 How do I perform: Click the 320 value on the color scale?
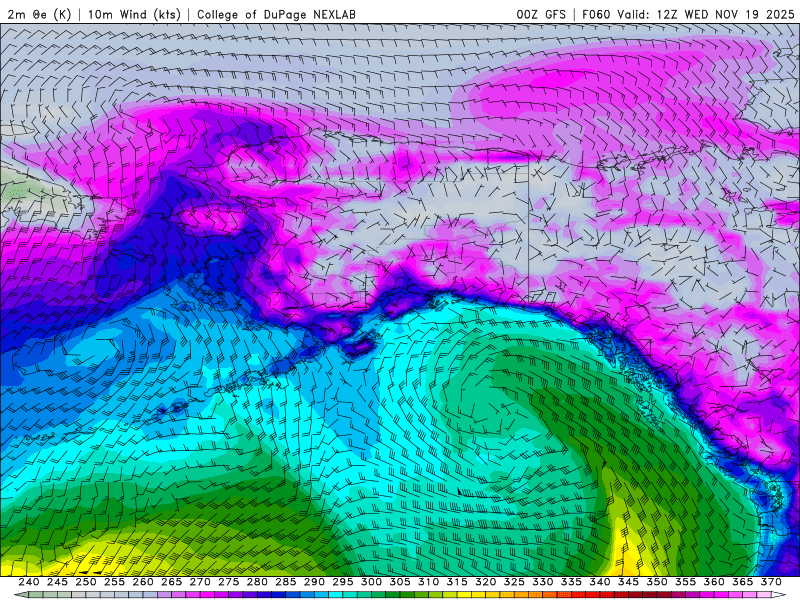(486, 582)
